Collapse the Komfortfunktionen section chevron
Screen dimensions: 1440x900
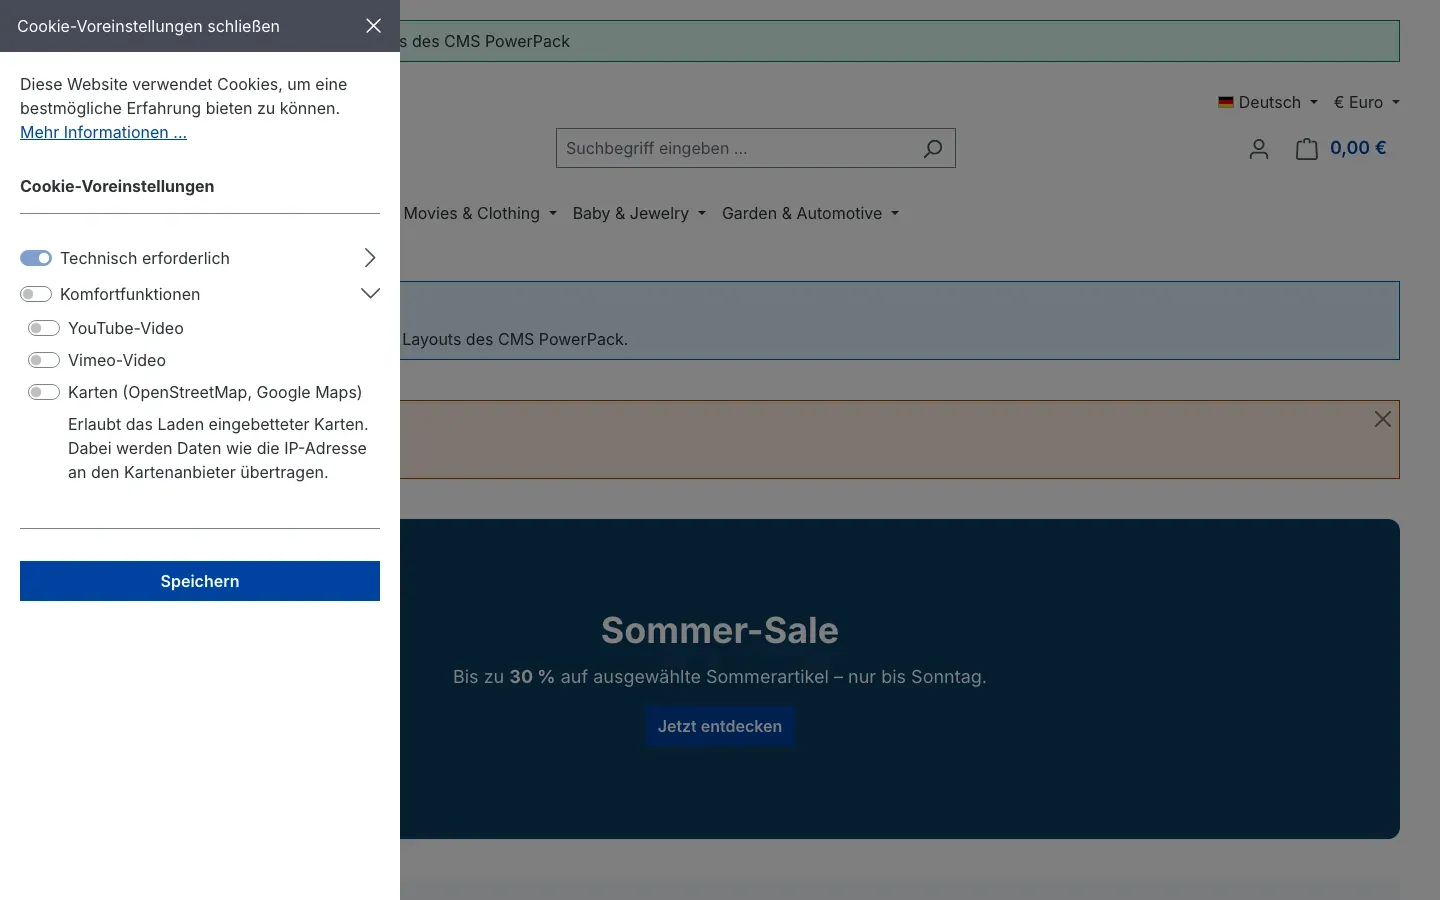[x=370, y=294]
